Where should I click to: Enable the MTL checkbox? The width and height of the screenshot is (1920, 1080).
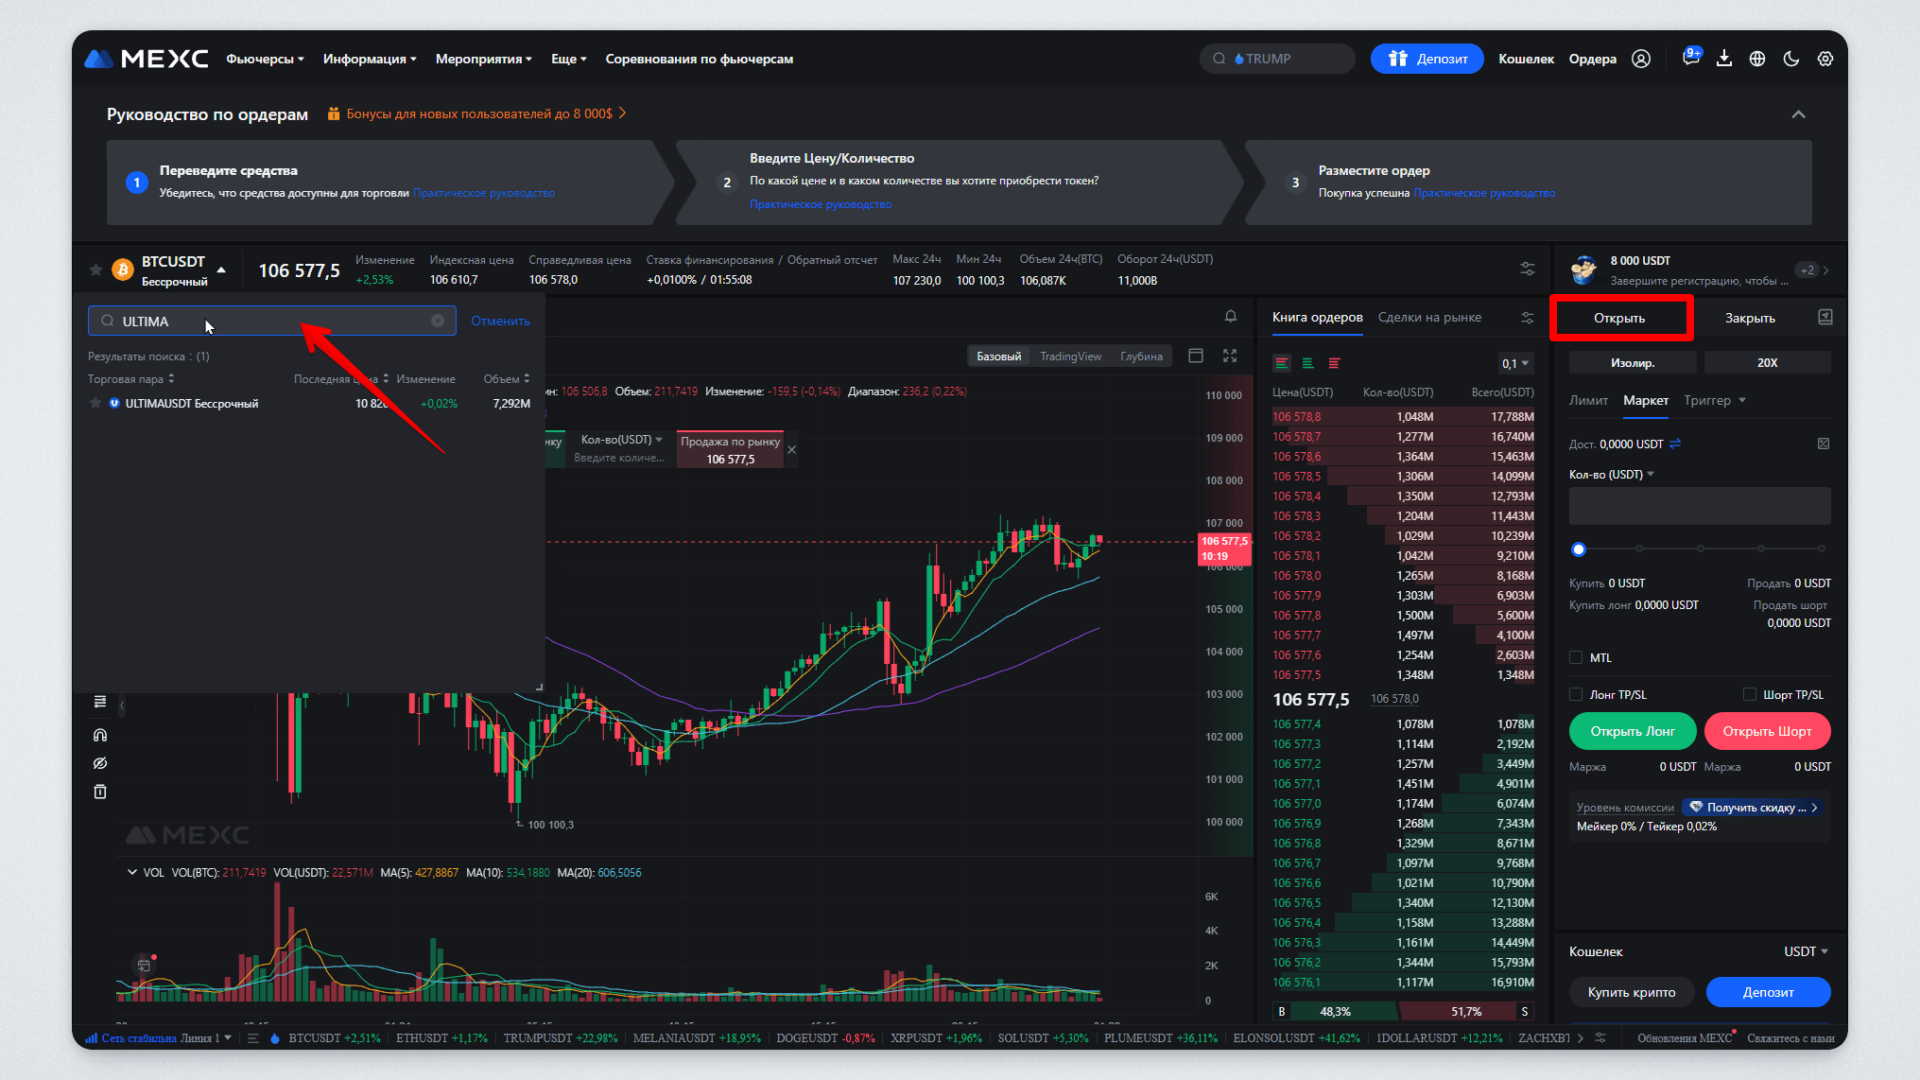[1577, 658]
